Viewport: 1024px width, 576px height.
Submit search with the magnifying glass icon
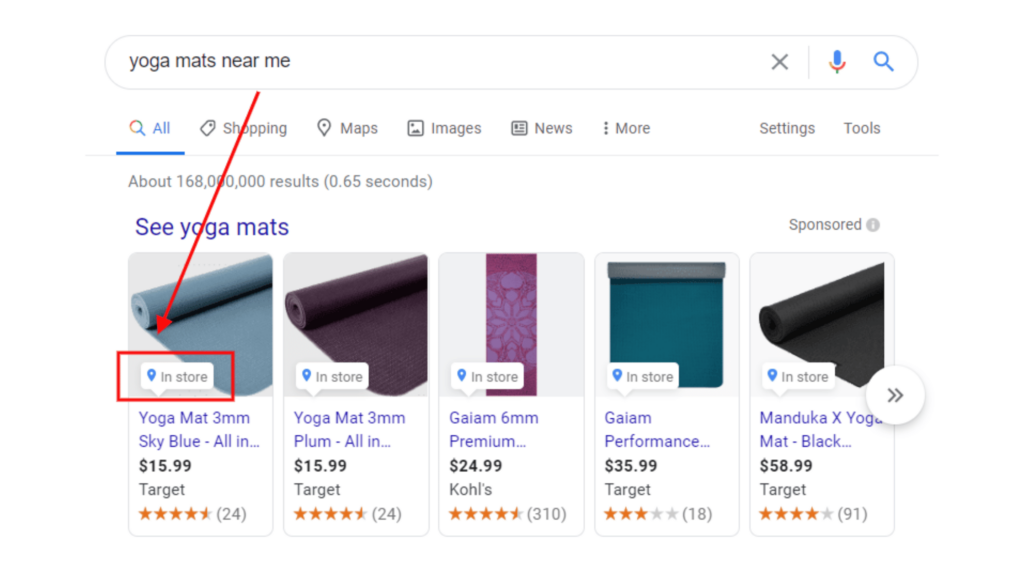coord(883,61)
